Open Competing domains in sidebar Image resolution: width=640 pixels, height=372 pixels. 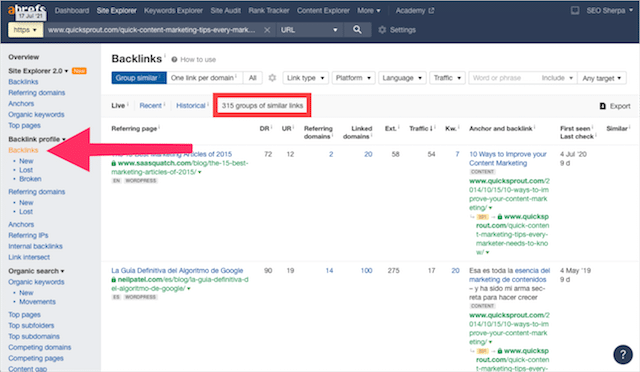tap(40, 347)
